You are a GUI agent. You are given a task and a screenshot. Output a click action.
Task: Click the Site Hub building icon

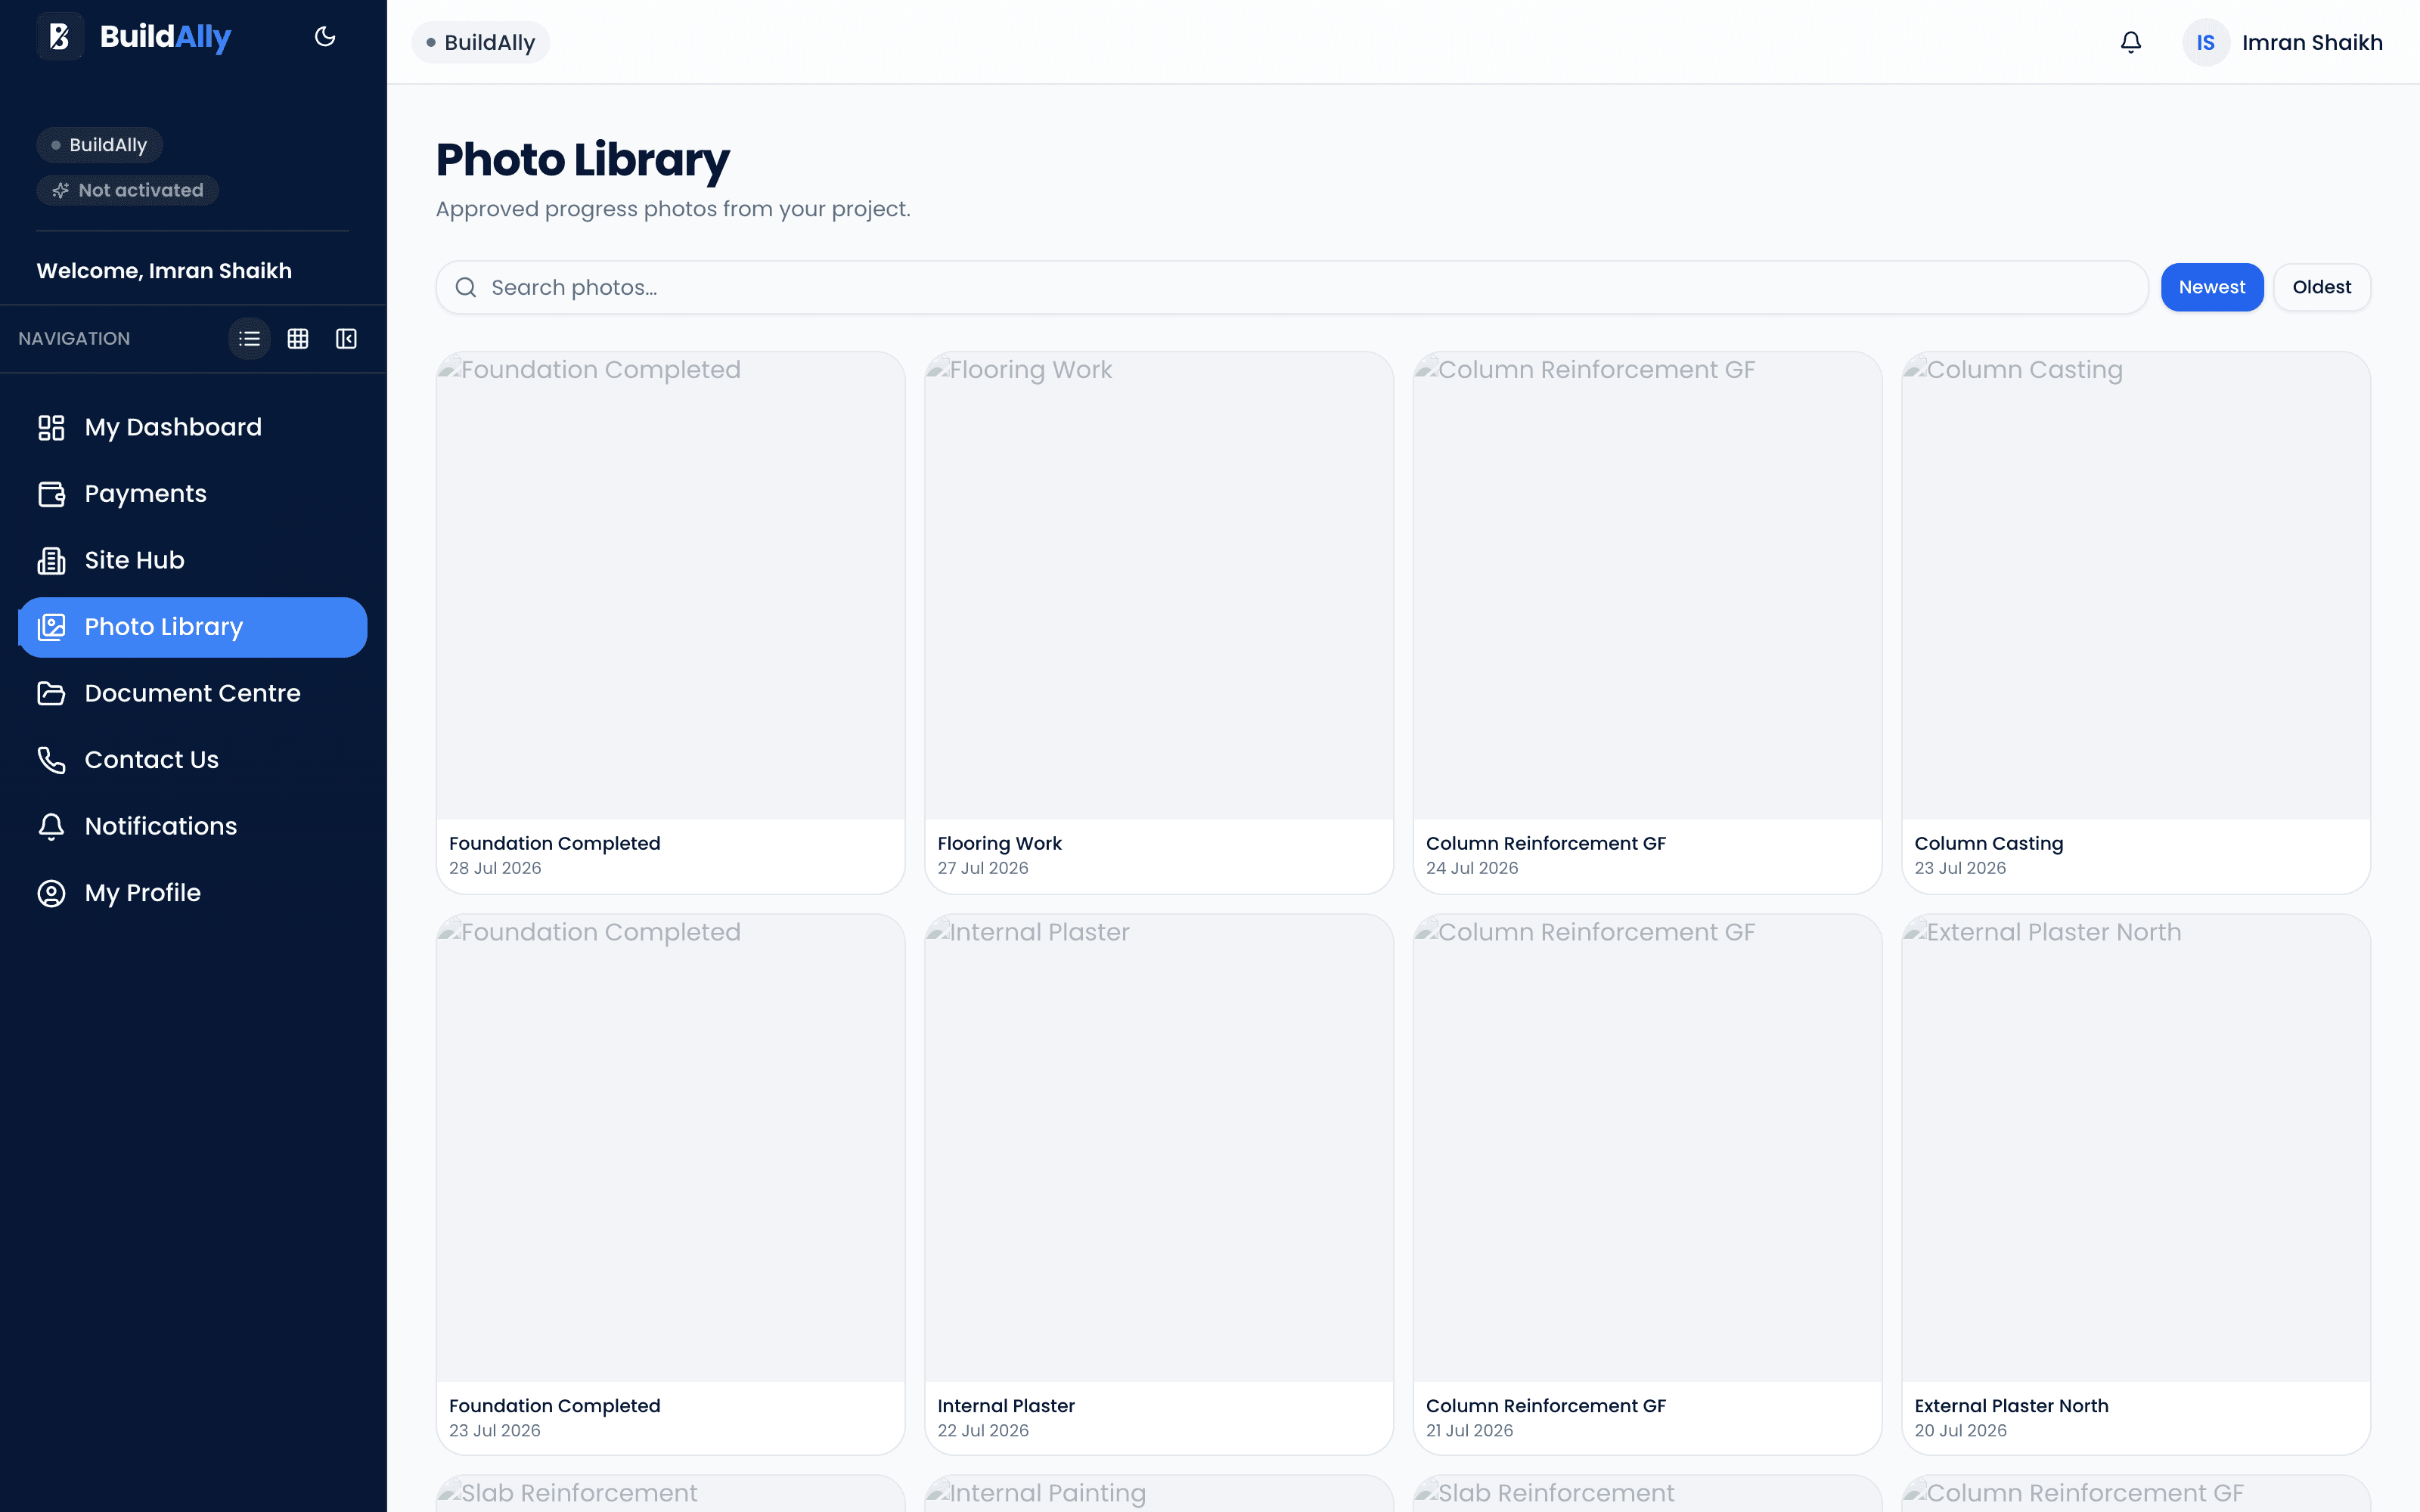pos(51,561)
